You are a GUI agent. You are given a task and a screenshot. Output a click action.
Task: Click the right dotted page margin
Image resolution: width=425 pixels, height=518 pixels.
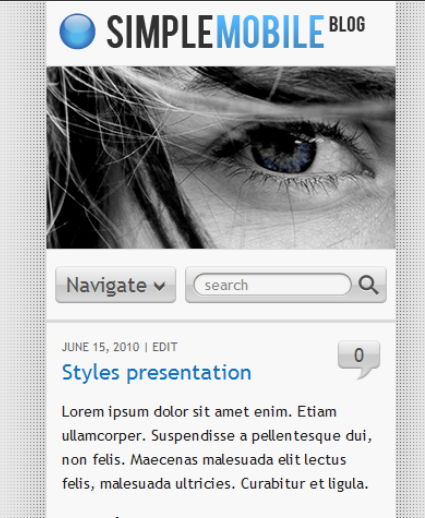[410, 260]
